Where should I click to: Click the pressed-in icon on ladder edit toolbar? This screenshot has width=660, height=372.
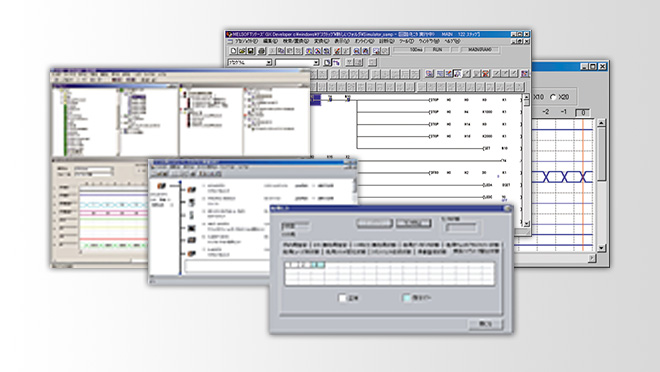[458, 74]
